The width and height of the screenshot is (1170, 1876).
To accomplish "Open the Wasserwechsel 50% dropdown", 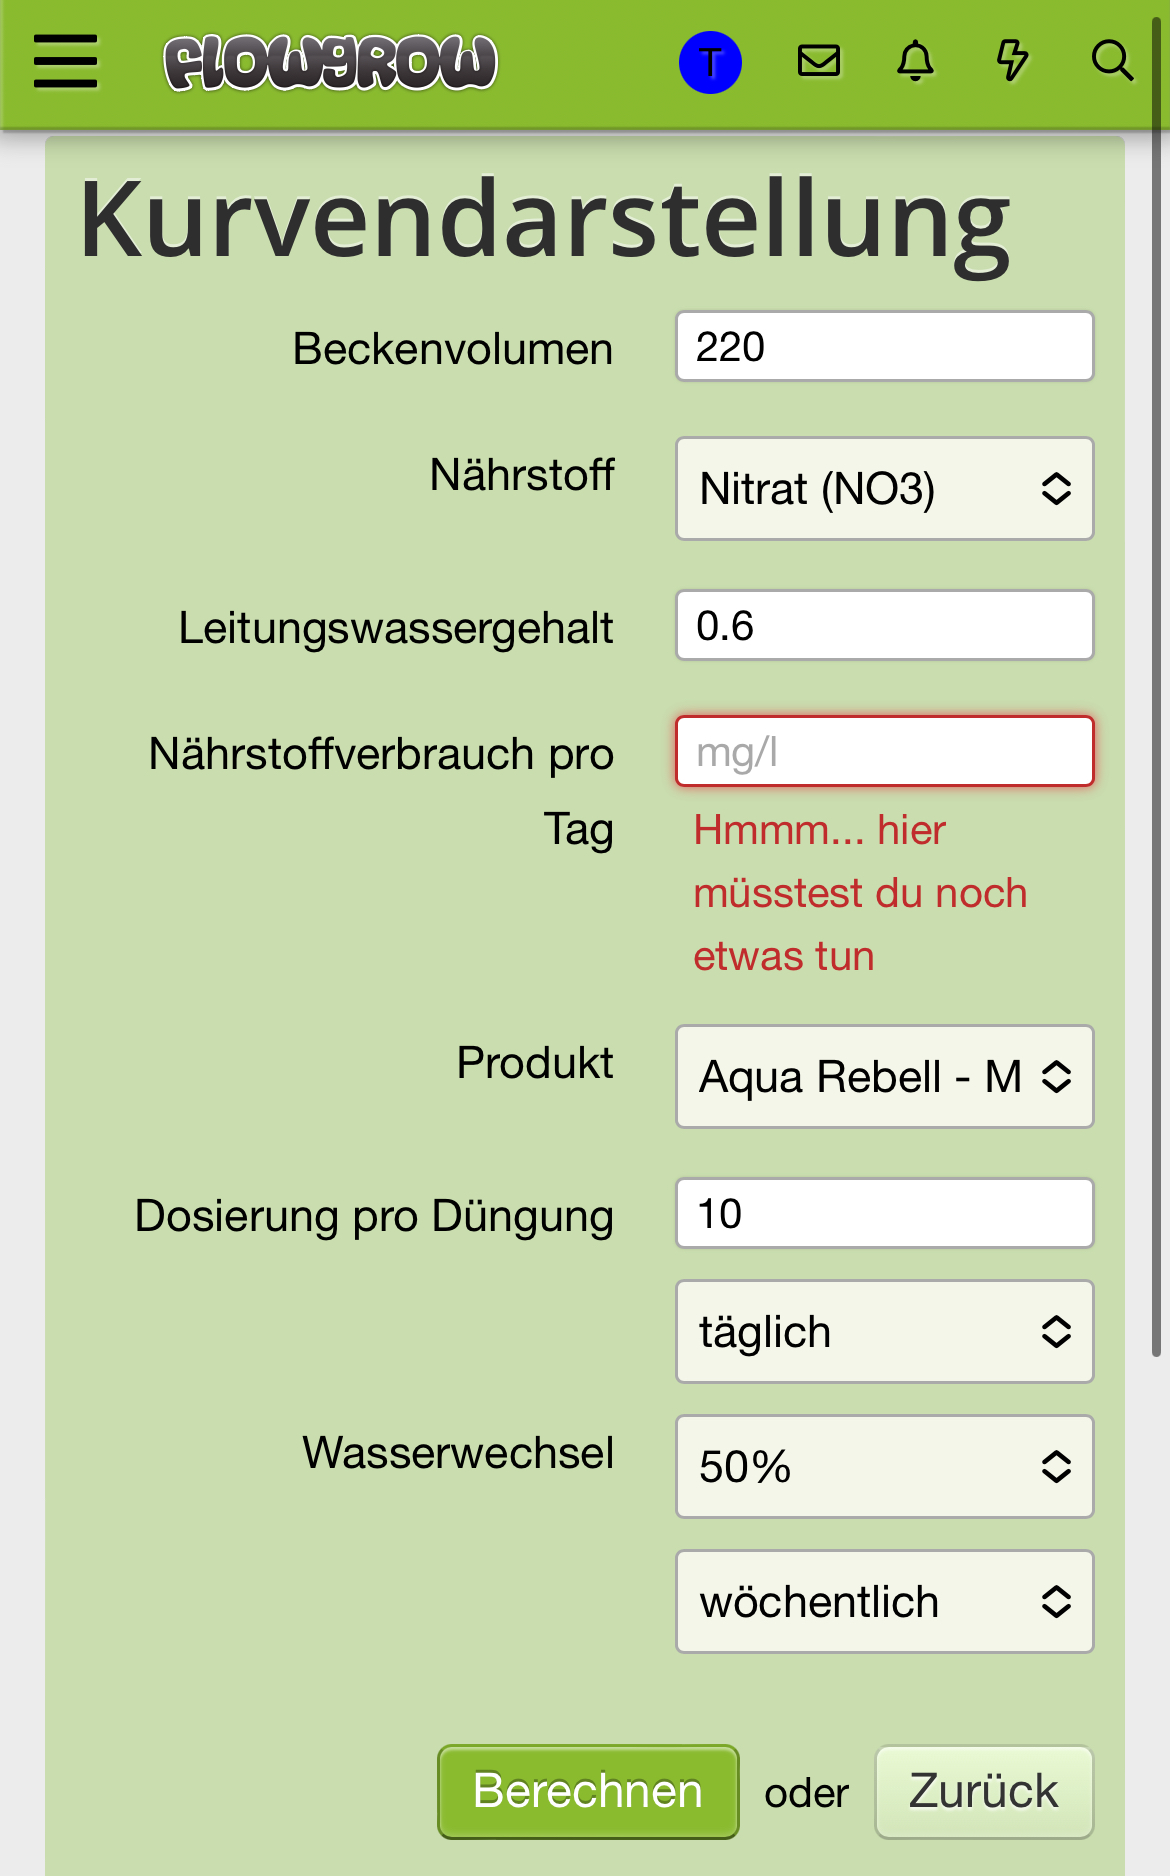I will tap(885, 1467).
